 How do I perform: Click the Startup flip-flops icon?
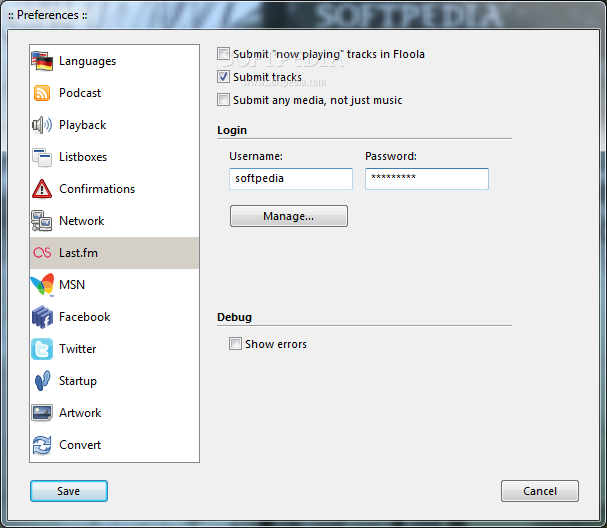tap(42, 381)
